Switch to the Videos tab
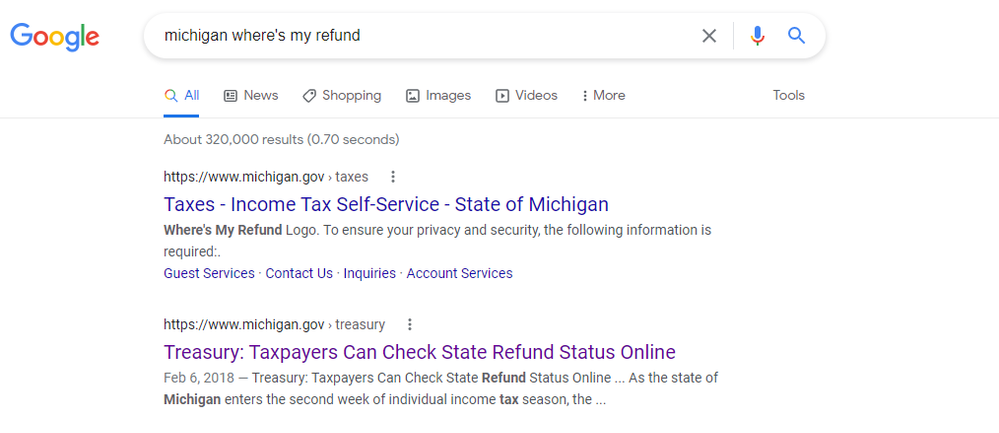The height and width of the screenshot is (433, 999). (526, 96)
